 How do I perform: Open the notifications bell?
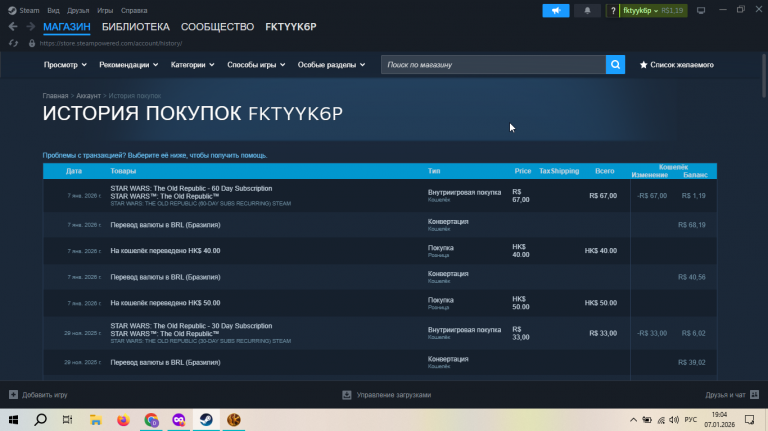[587, 10]
